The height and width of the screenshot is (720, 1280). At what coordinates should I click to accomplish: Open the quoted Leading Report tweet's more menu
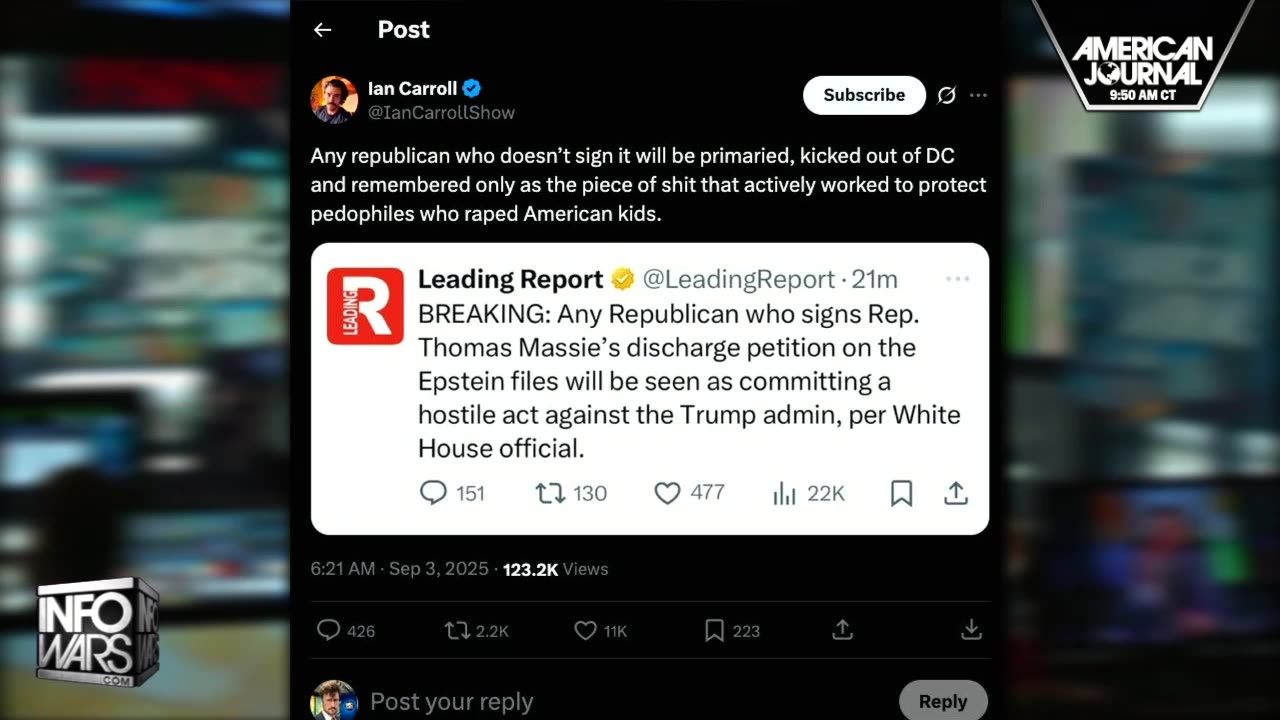pyautogui.click(x=958, y=279)
